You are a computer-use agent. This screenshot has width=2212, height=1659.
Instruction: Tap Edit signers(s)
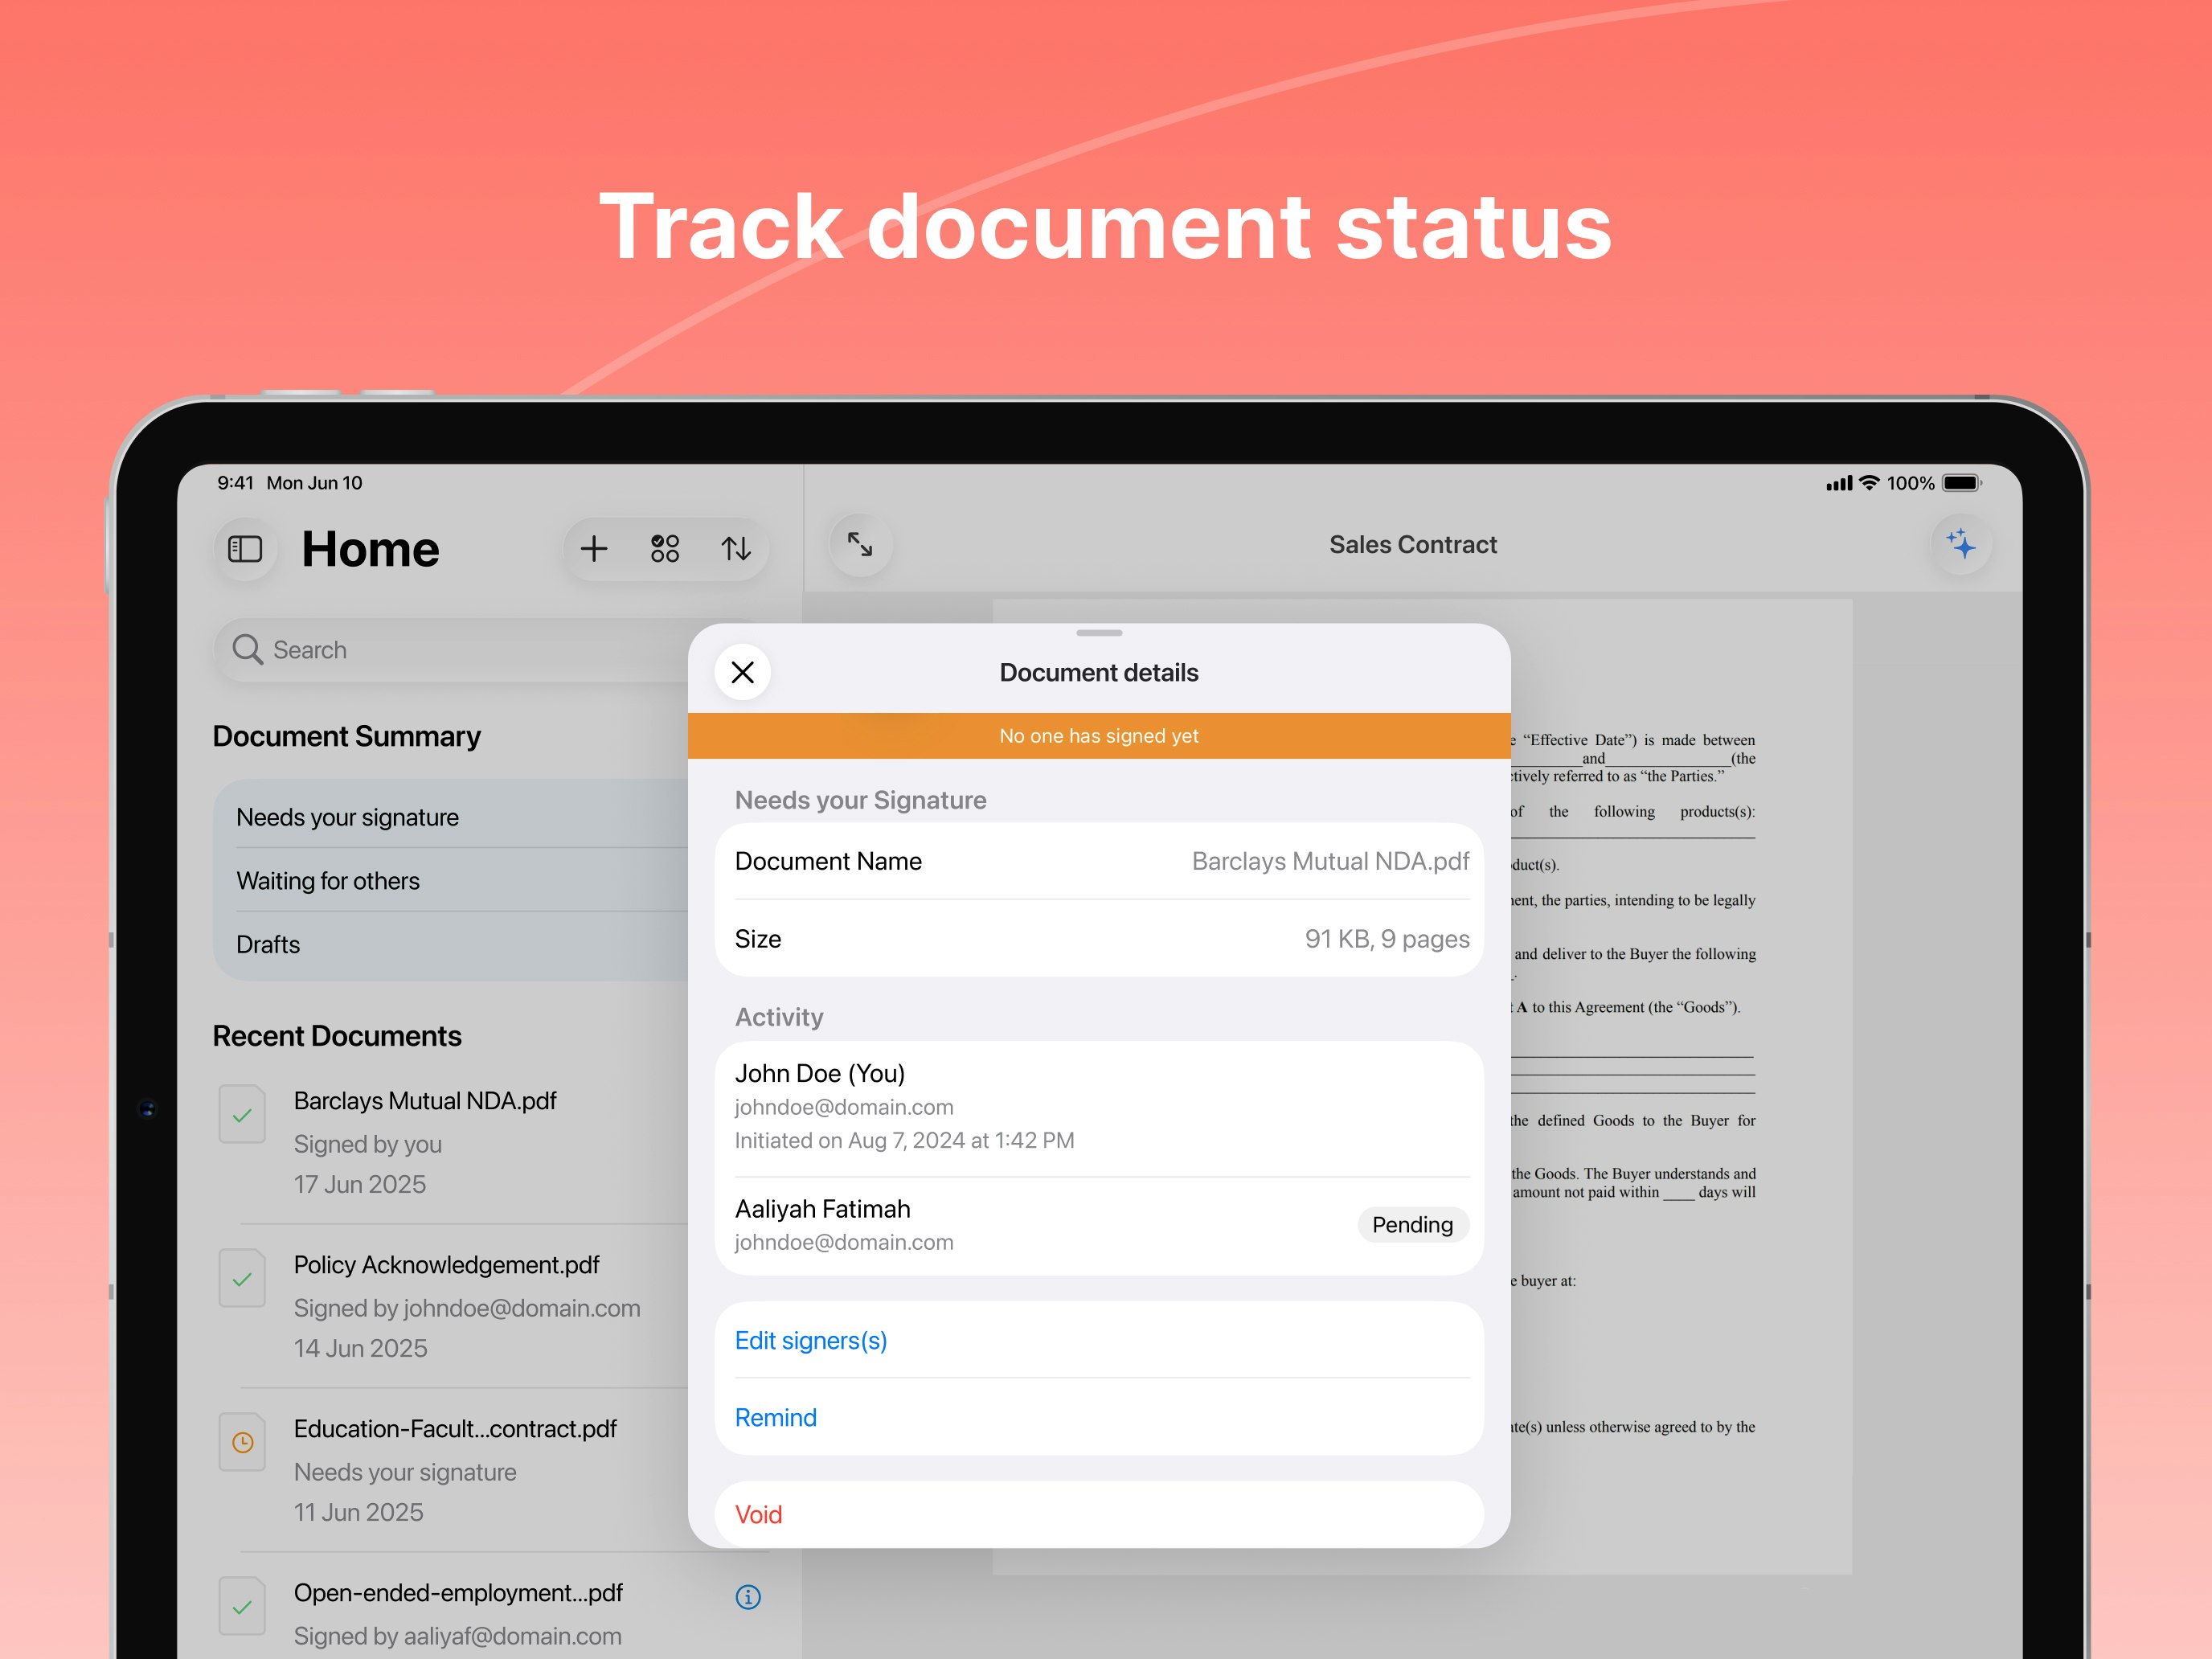click(x=810, y=1340)
